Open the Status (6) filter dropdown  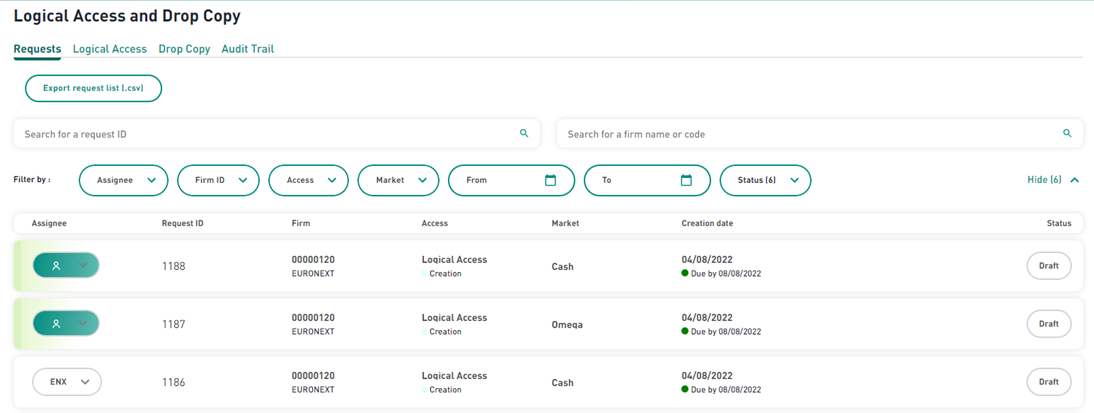tap(765, 180)
